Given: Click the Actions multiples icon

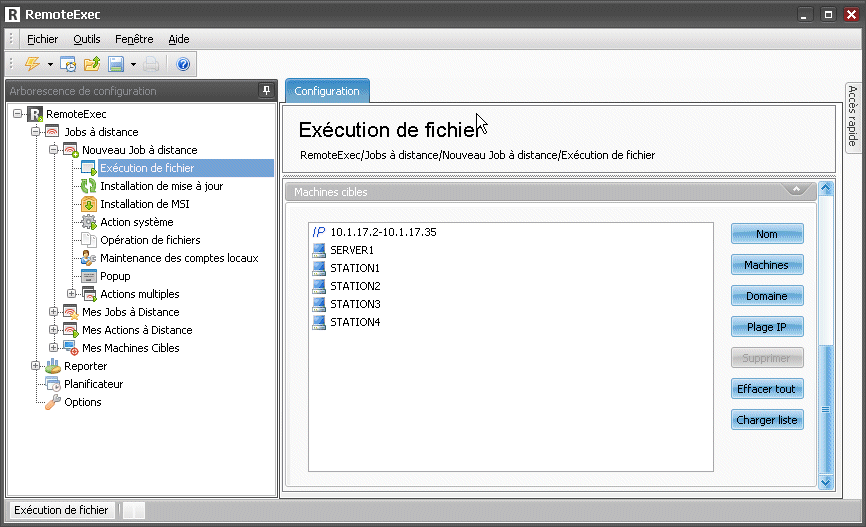Looking at the screenshot, I should 89,294.
